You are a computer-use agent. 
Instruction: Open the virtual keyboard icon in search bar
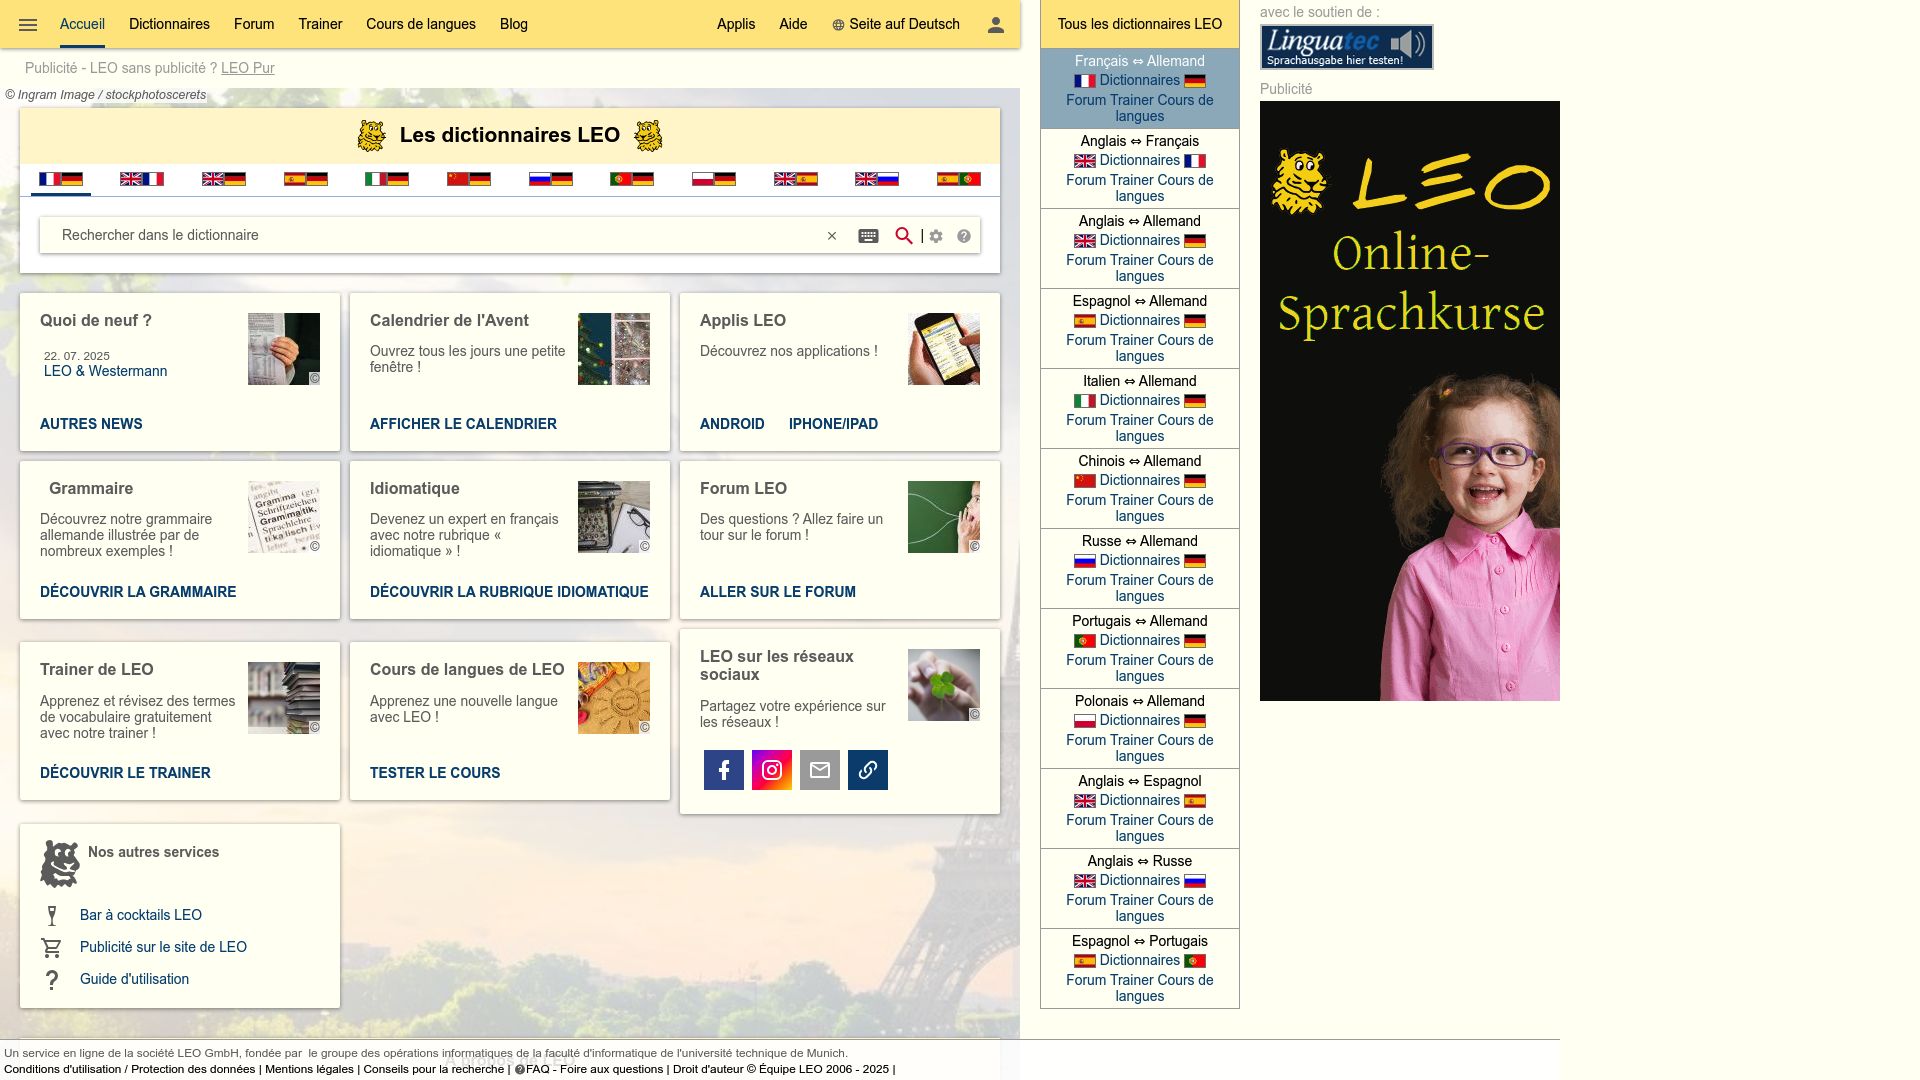pyautogui.click(x=867, y=236)
